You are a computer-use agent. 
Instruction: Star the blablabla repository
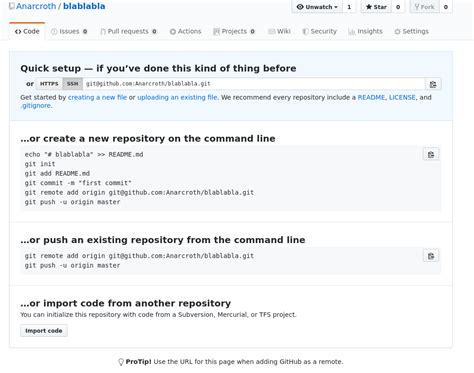(376, 7)
